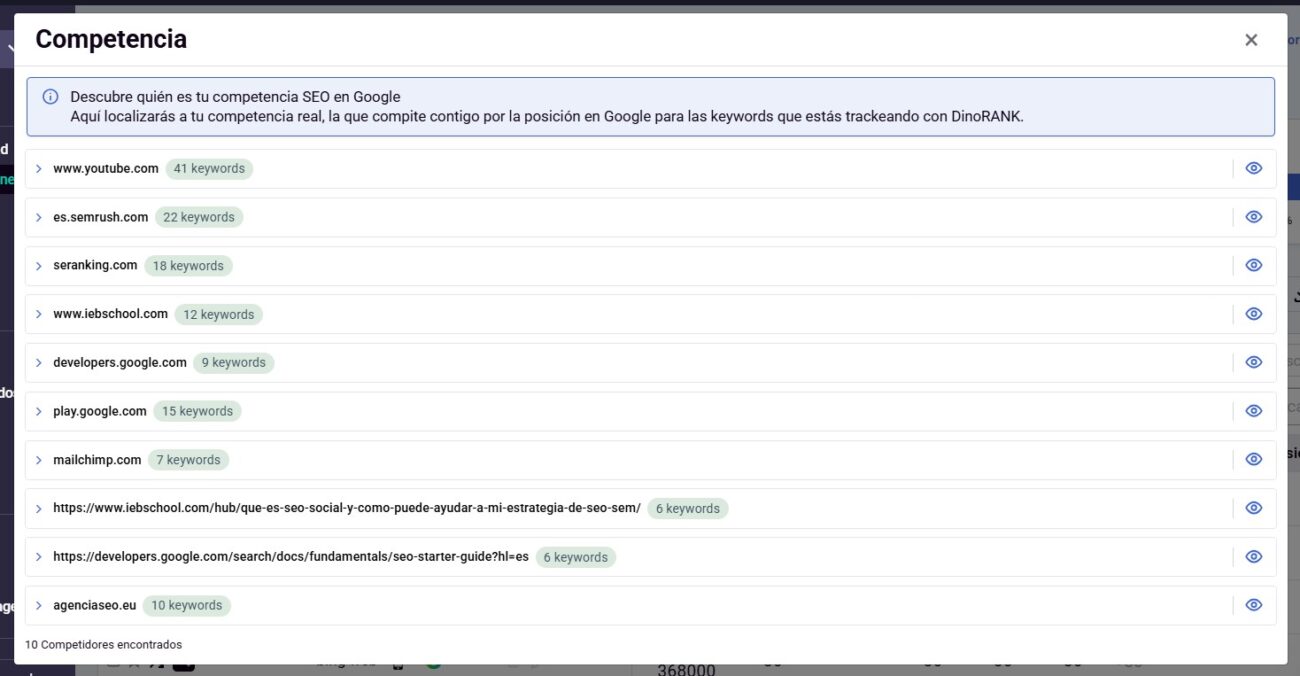Toggle eye icon for seo-starter-guide URL row

1254,556
